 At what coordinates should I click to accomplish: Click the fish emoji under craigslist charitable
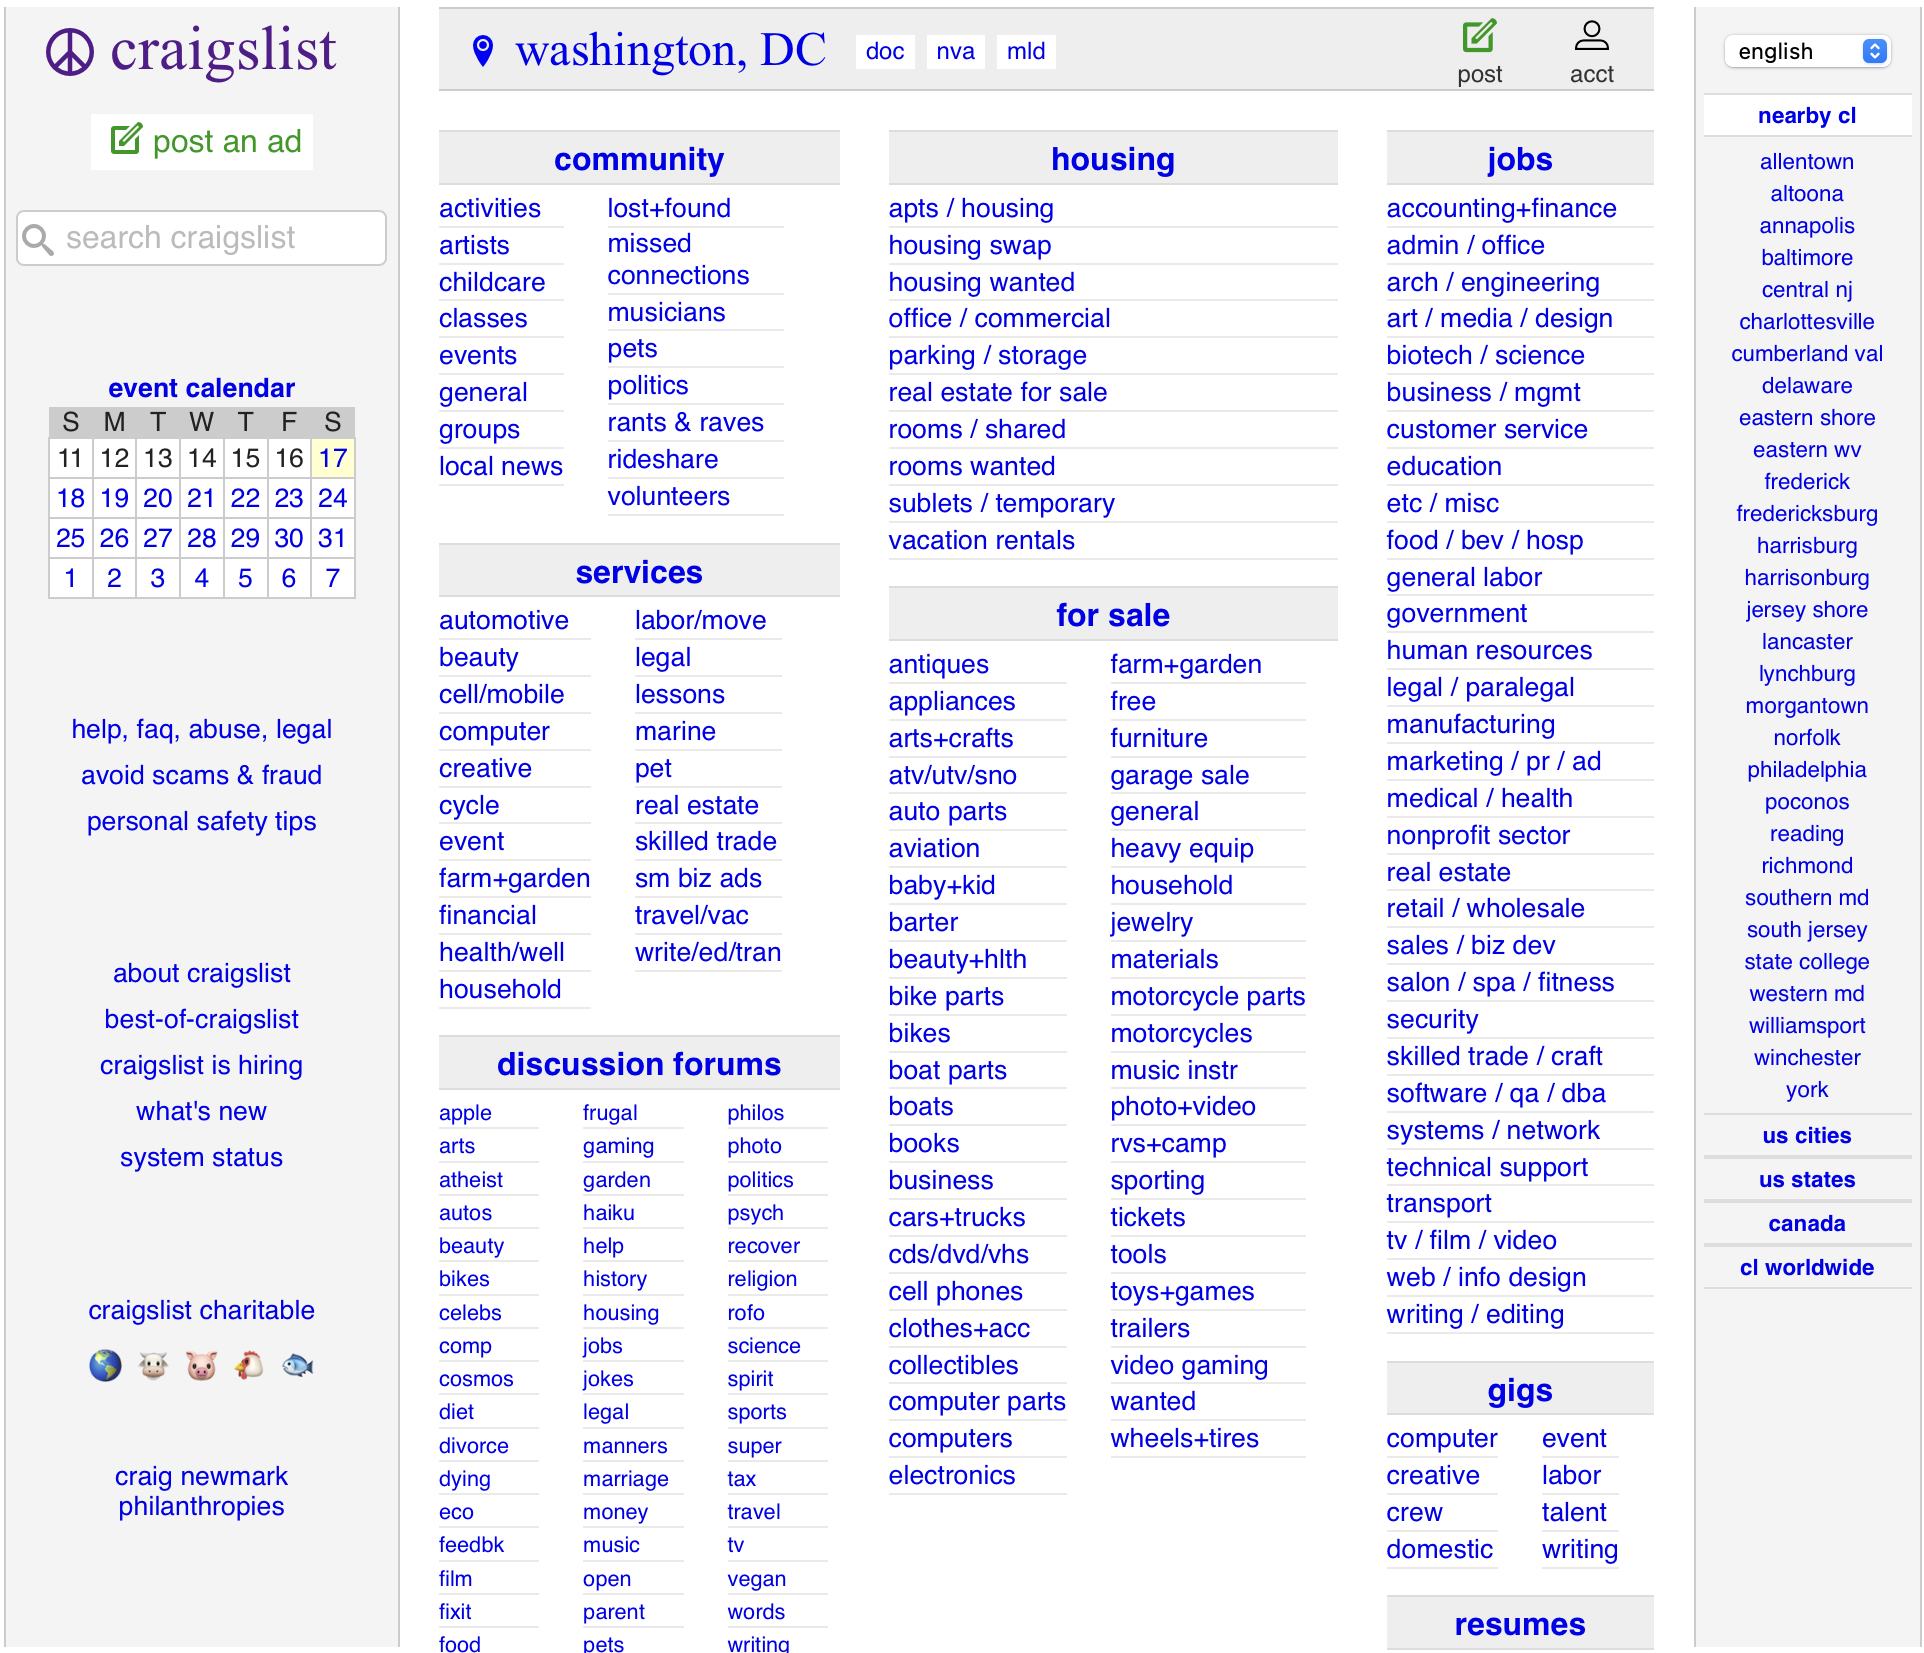297,1365
